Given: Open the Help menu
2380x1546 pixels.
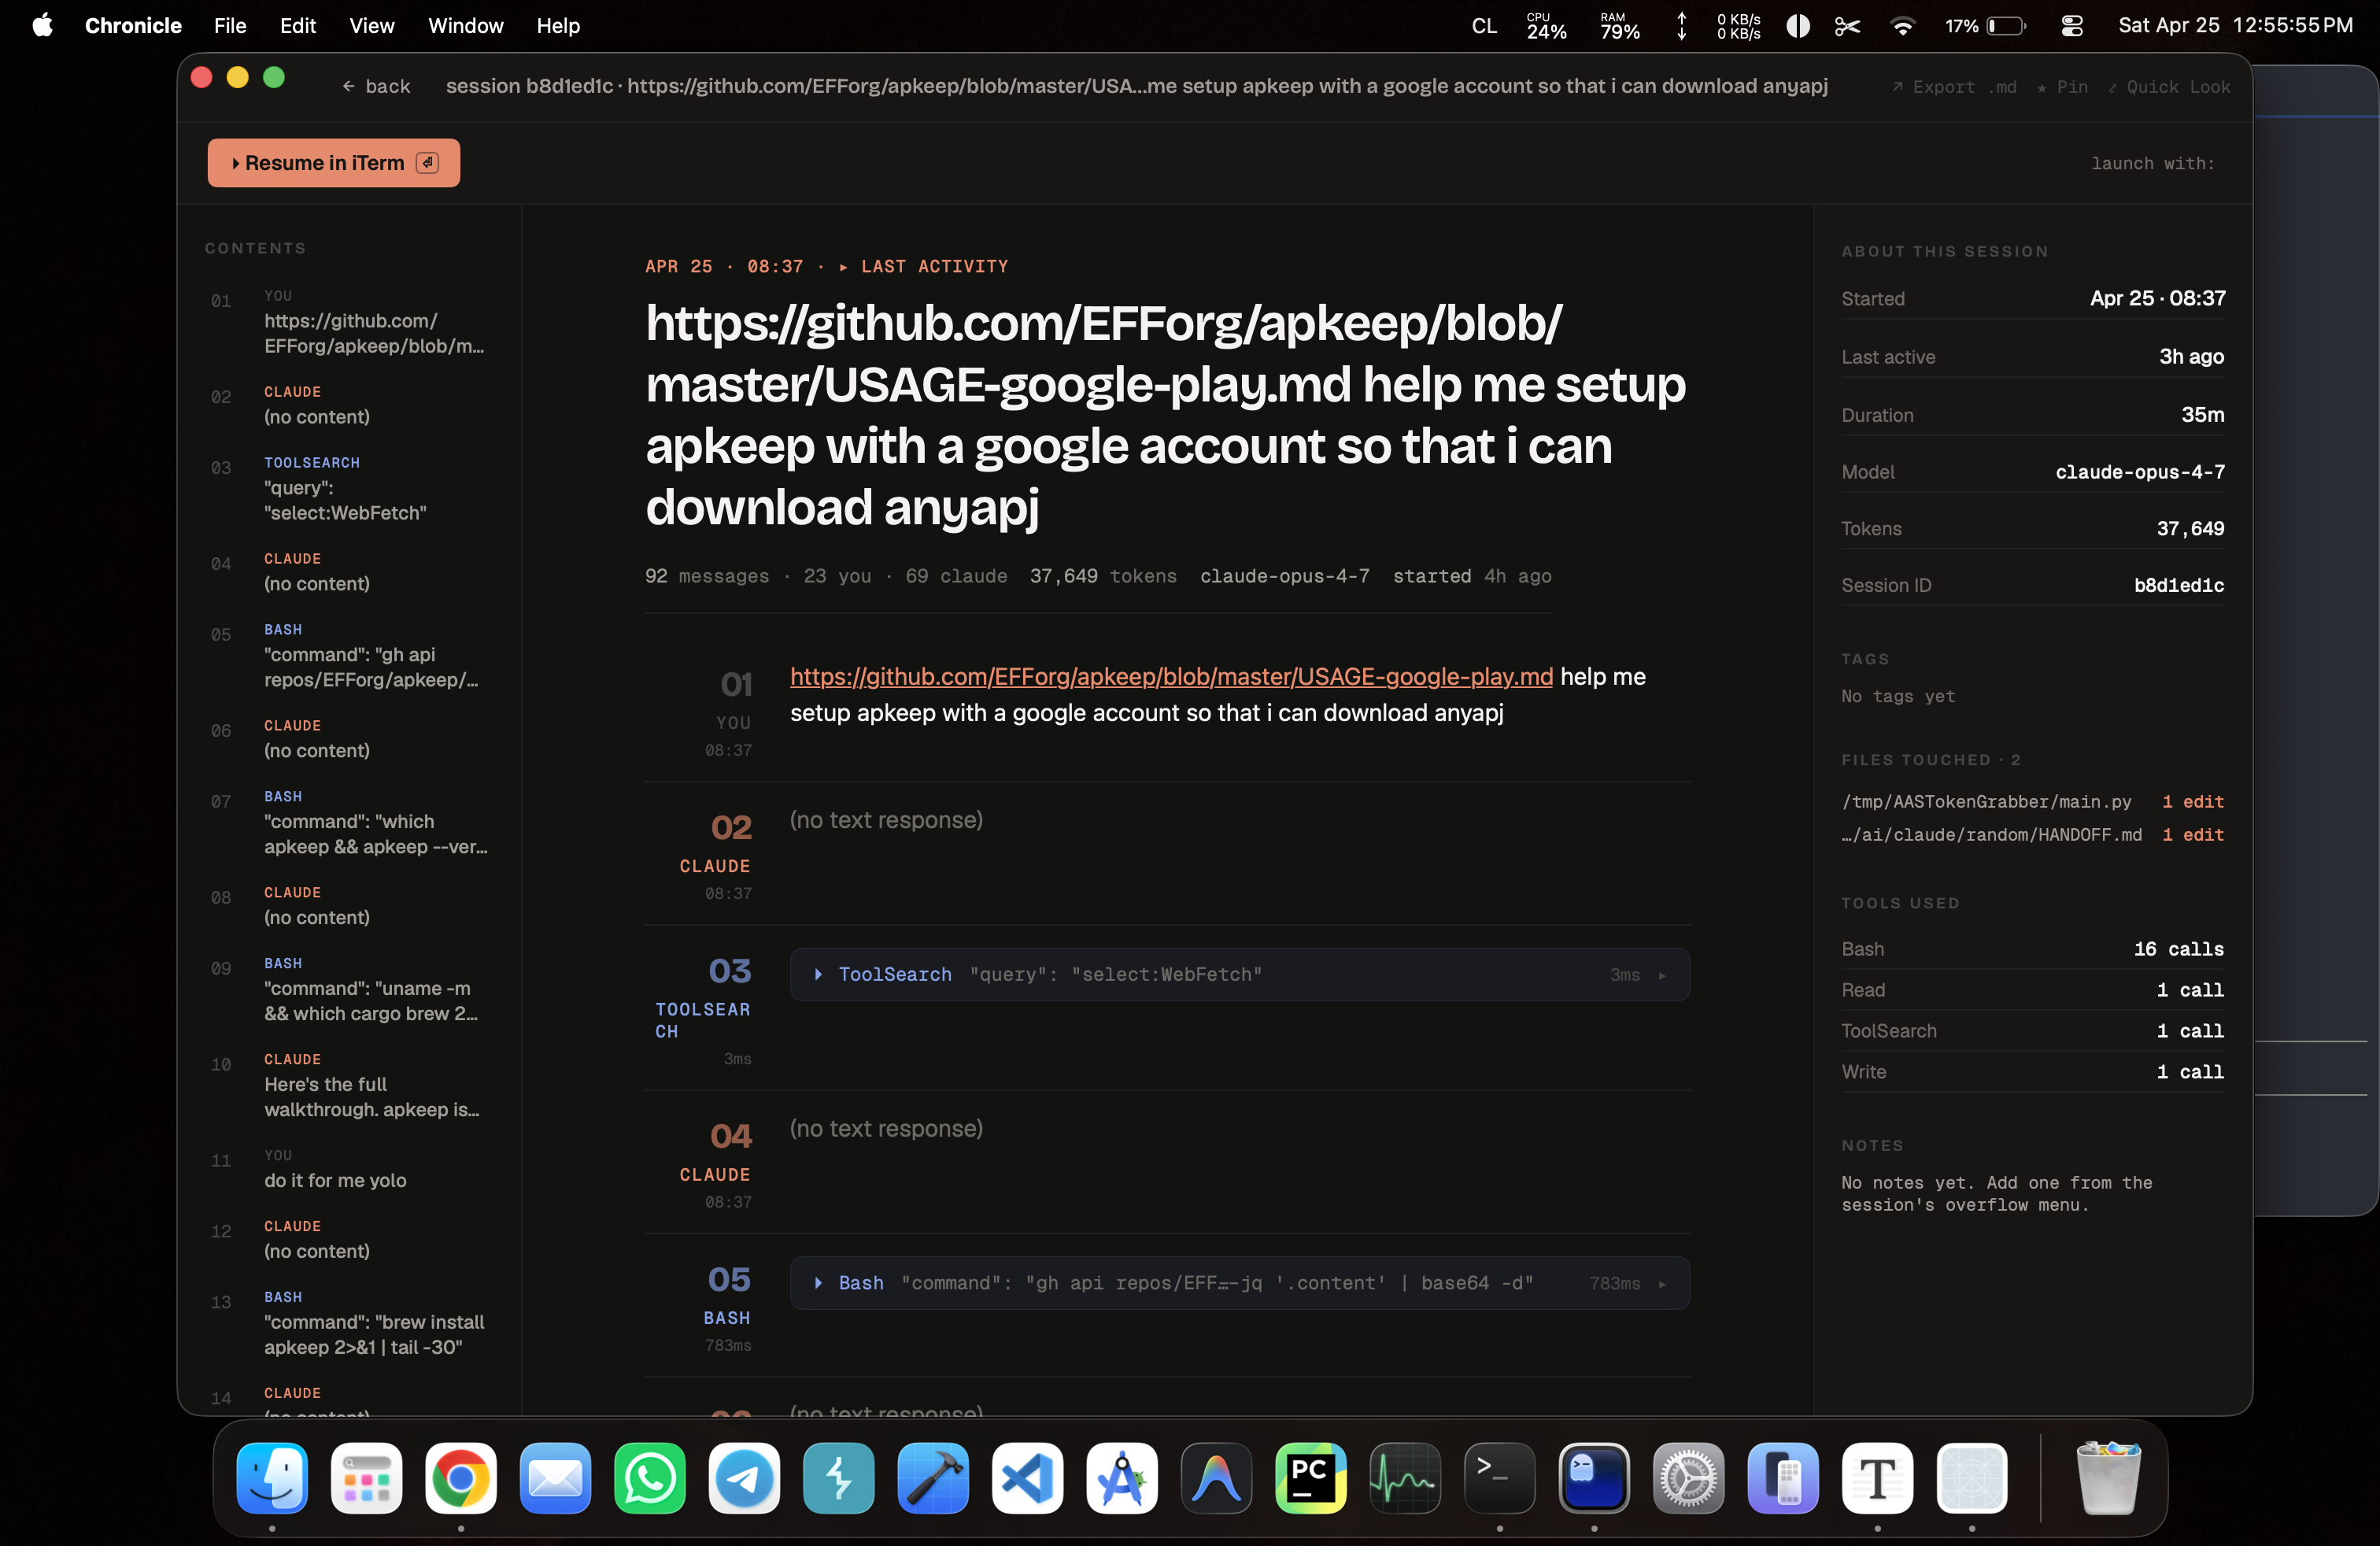Looking at the screenshot, I should click(558, 25).
